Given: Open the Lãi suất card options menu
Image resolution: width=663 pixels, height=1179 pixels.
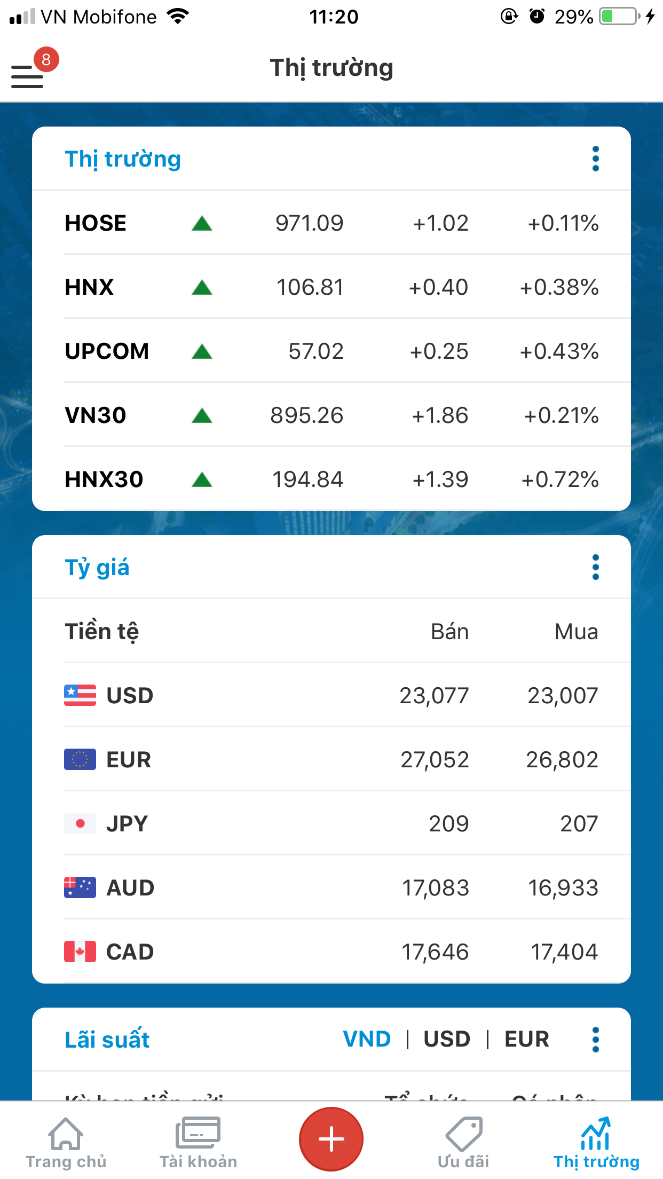Looking at the screenshot, I should [x=596, y=1040].
